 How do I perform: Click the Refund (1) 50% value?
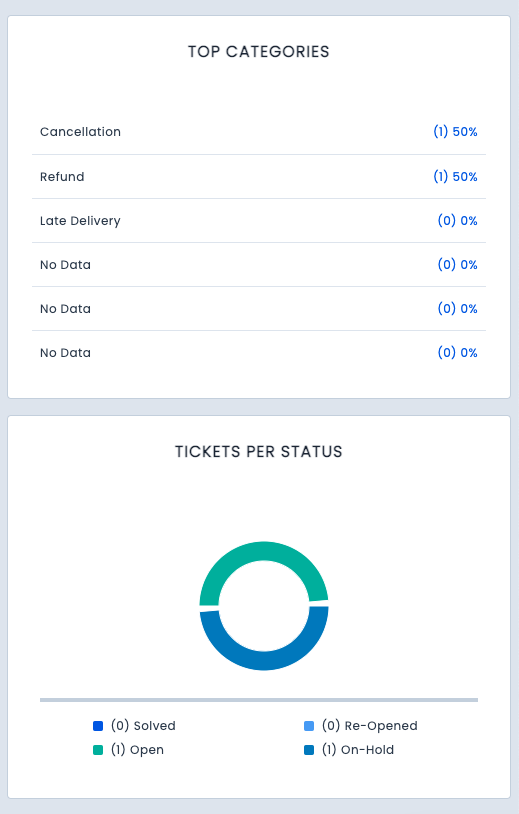(x=455, y=177)
